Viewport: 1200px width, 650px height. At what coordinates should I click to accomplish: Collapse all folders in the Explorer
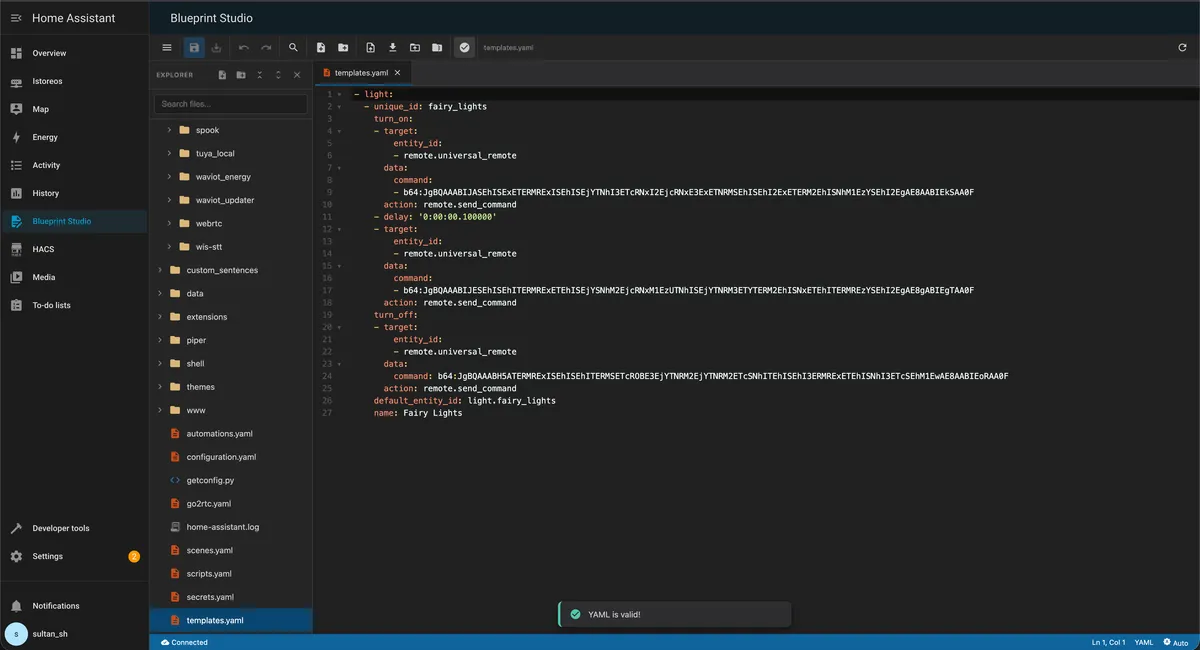pos(260,75)
